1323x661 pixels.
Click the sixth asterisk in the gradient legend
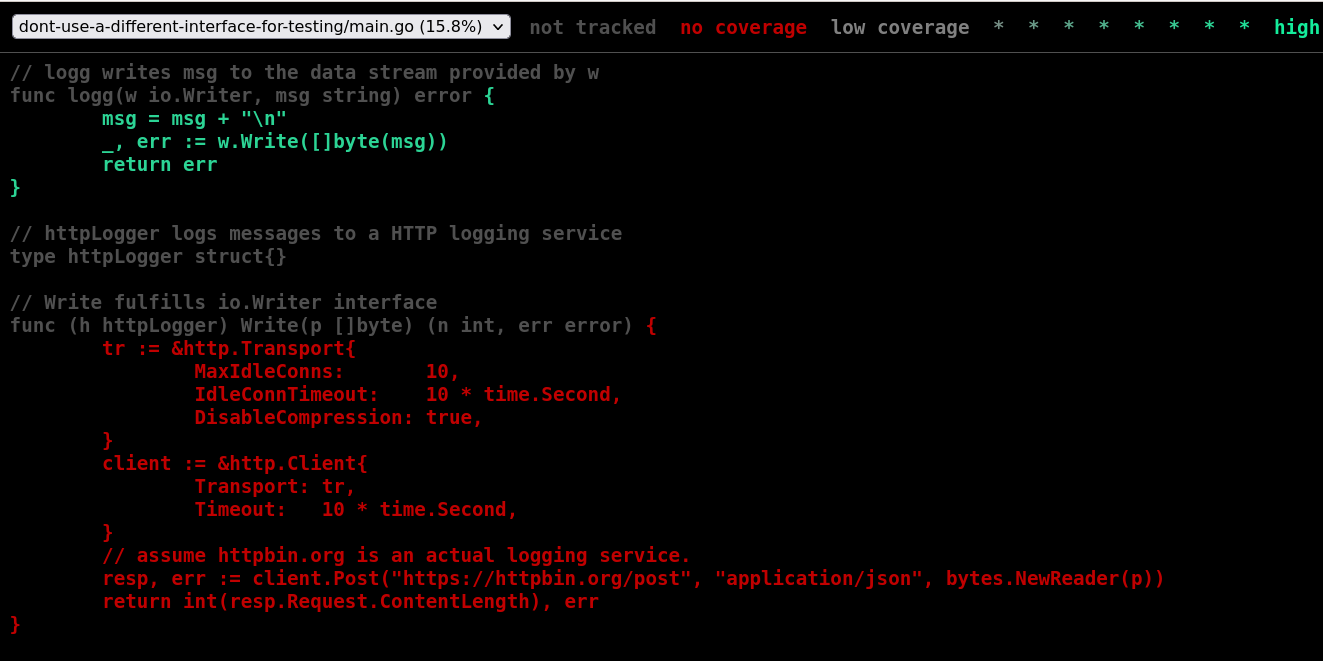coord(1174,27)
